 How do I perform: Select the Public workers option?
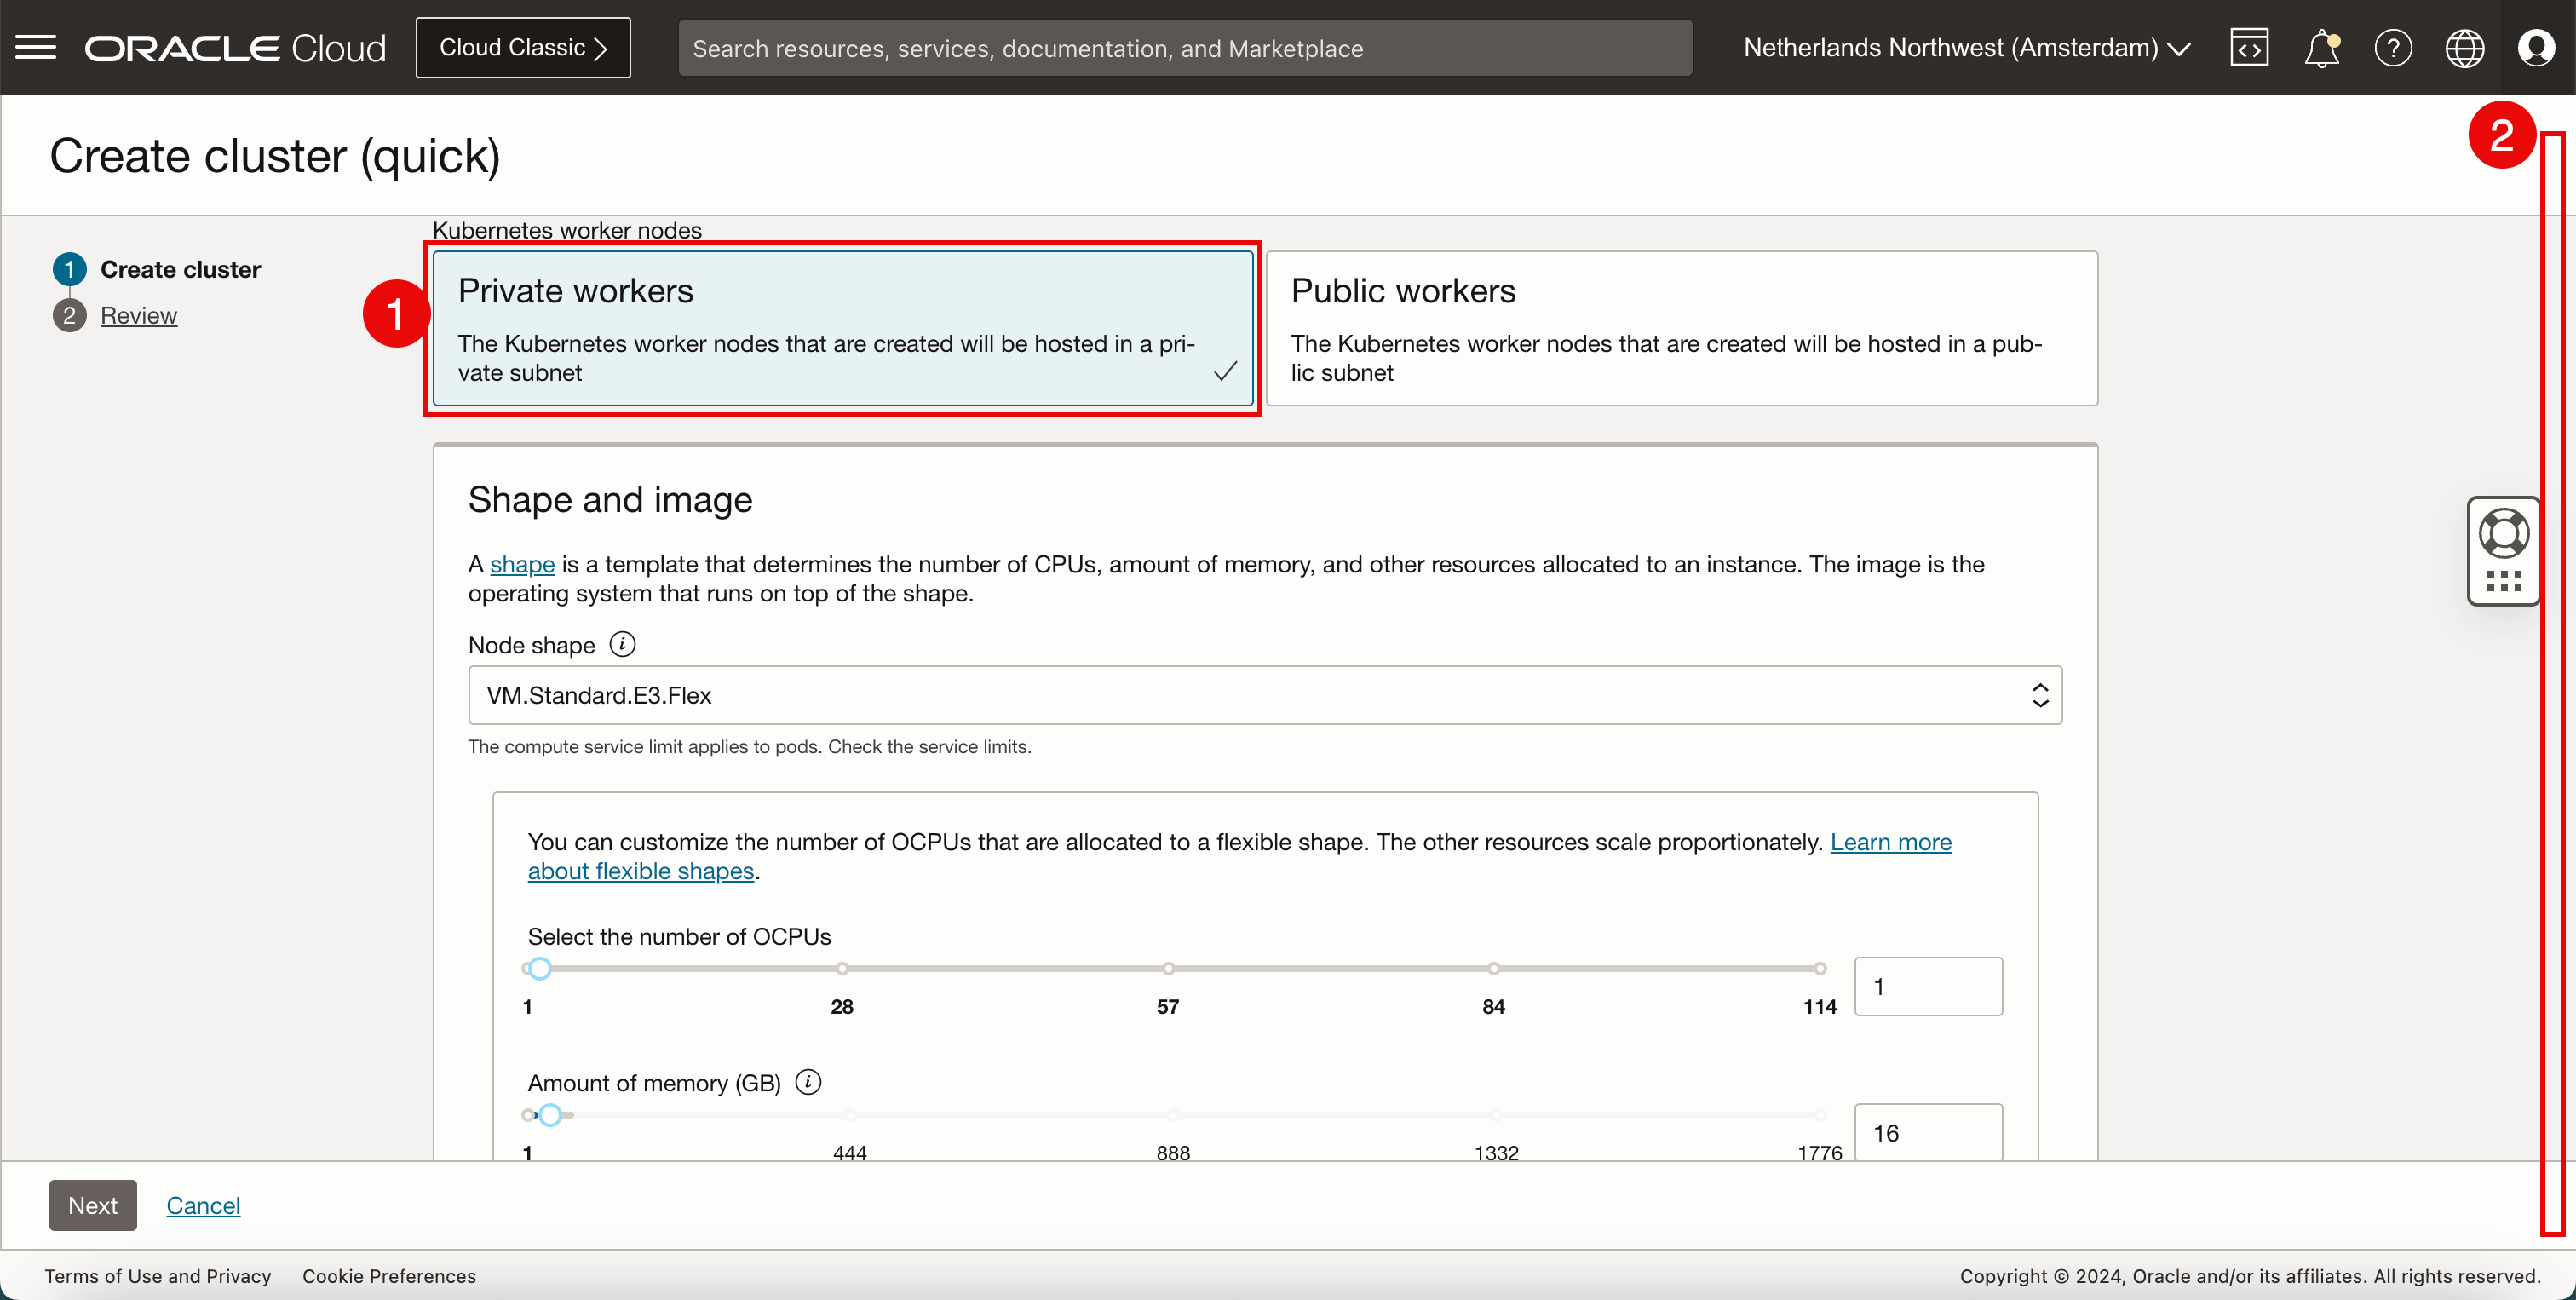click(x=1681, y=328)
